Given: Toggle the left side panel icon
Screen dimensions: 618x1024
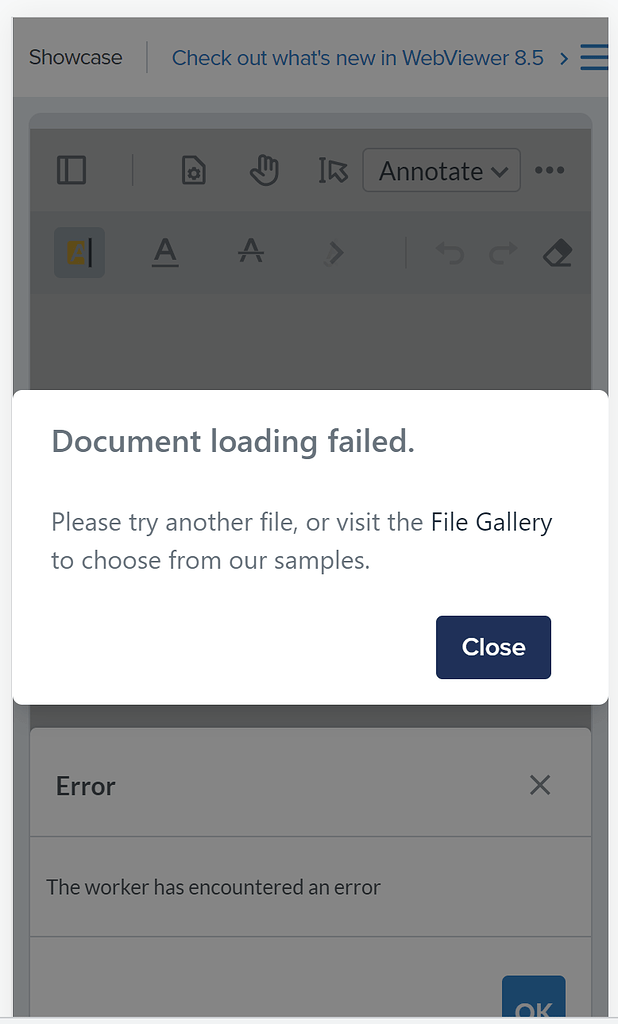Looking at the screenshot, I should 72,170.
